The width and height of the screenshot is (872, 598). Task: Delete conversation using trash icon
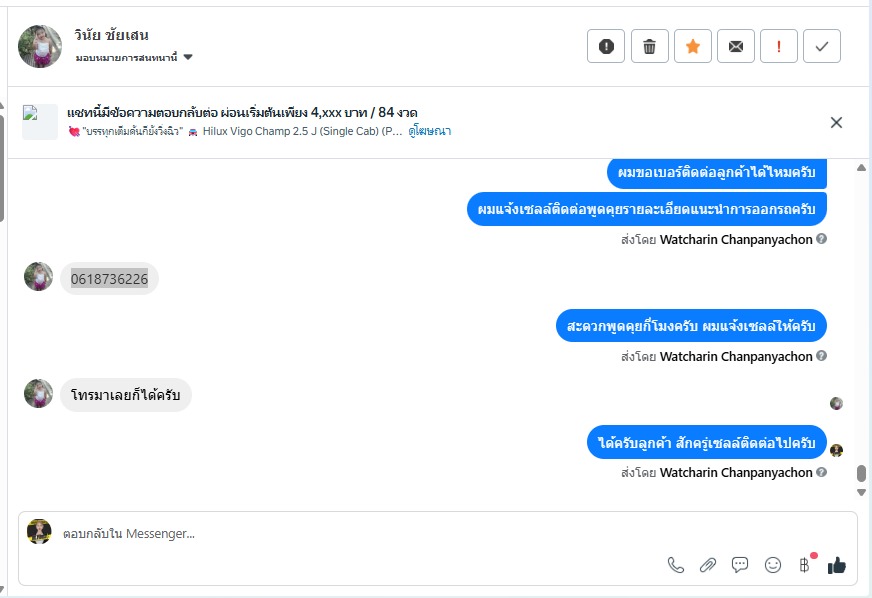[x=649, y=46]
